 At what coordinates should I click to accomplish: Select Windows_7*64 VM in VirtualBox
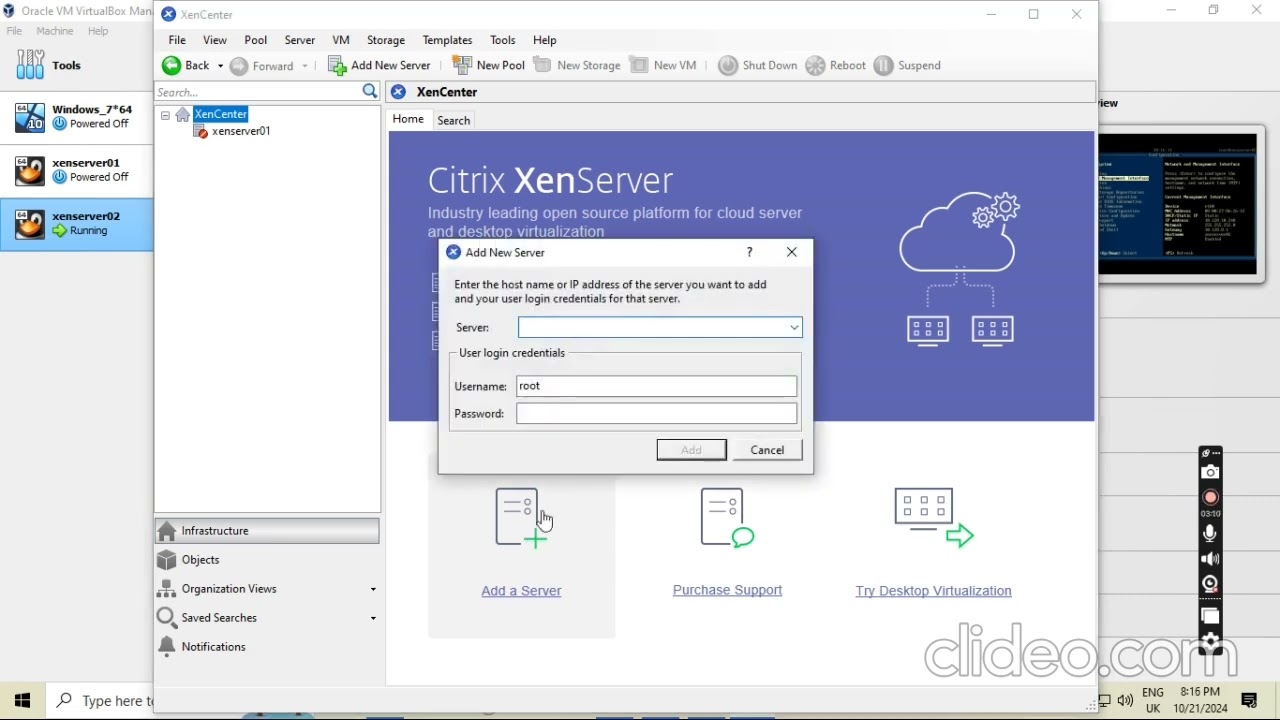77,117
